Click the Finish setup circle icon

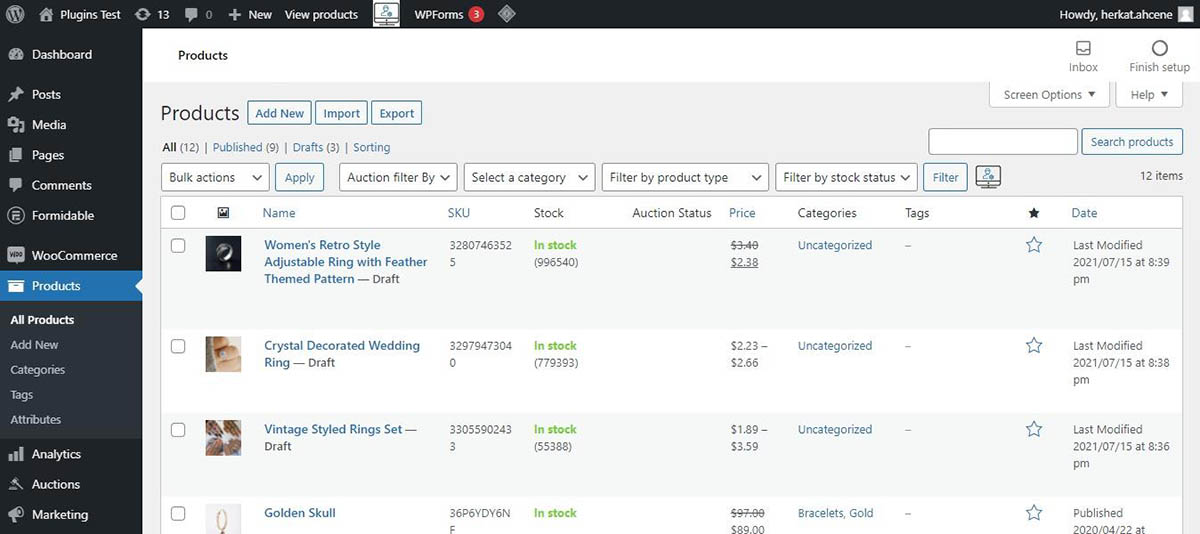(x=1159, y=49)
